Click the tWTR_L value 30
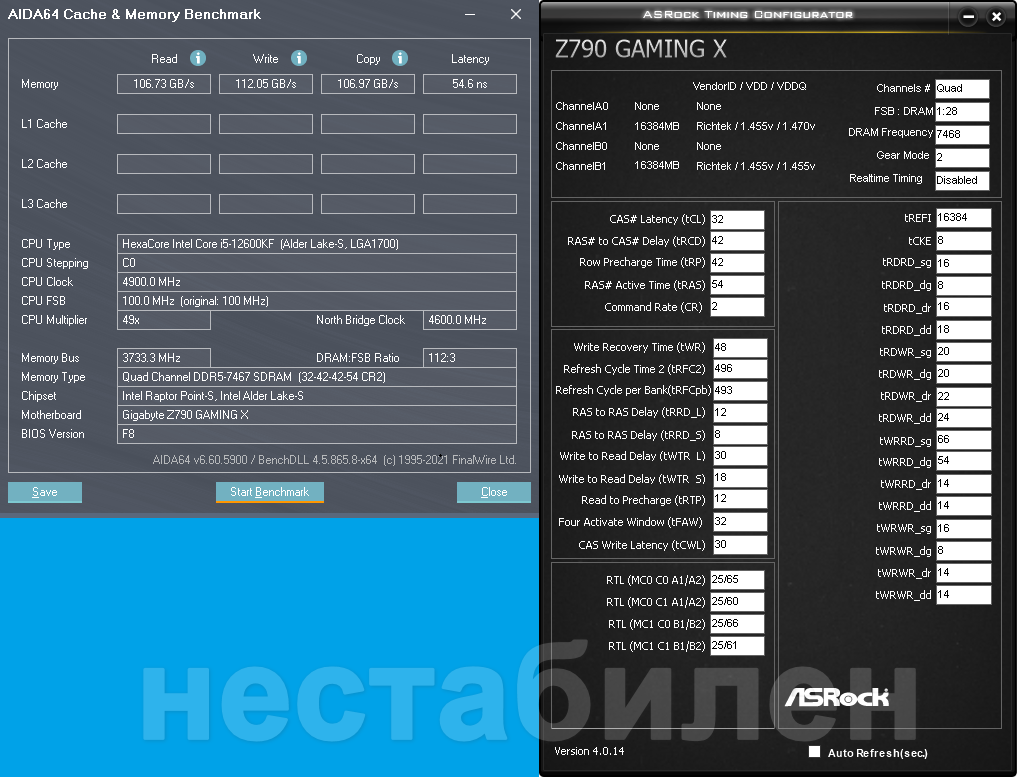The width and height of the screenshot is (1017, 777). click(x=740, y=456)
